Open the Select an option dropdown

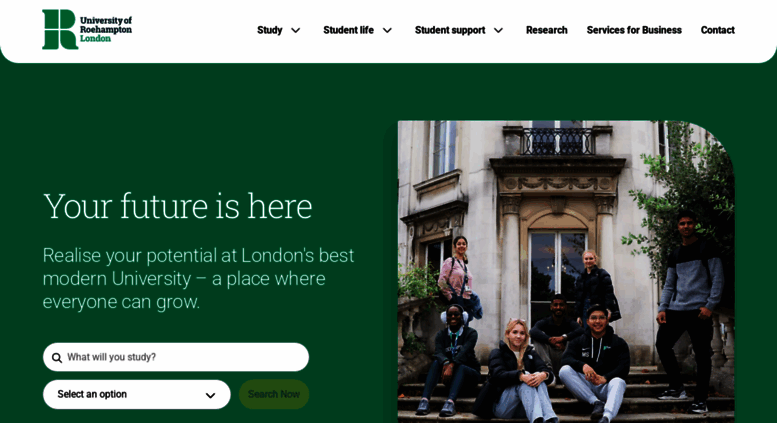point(137,394)
